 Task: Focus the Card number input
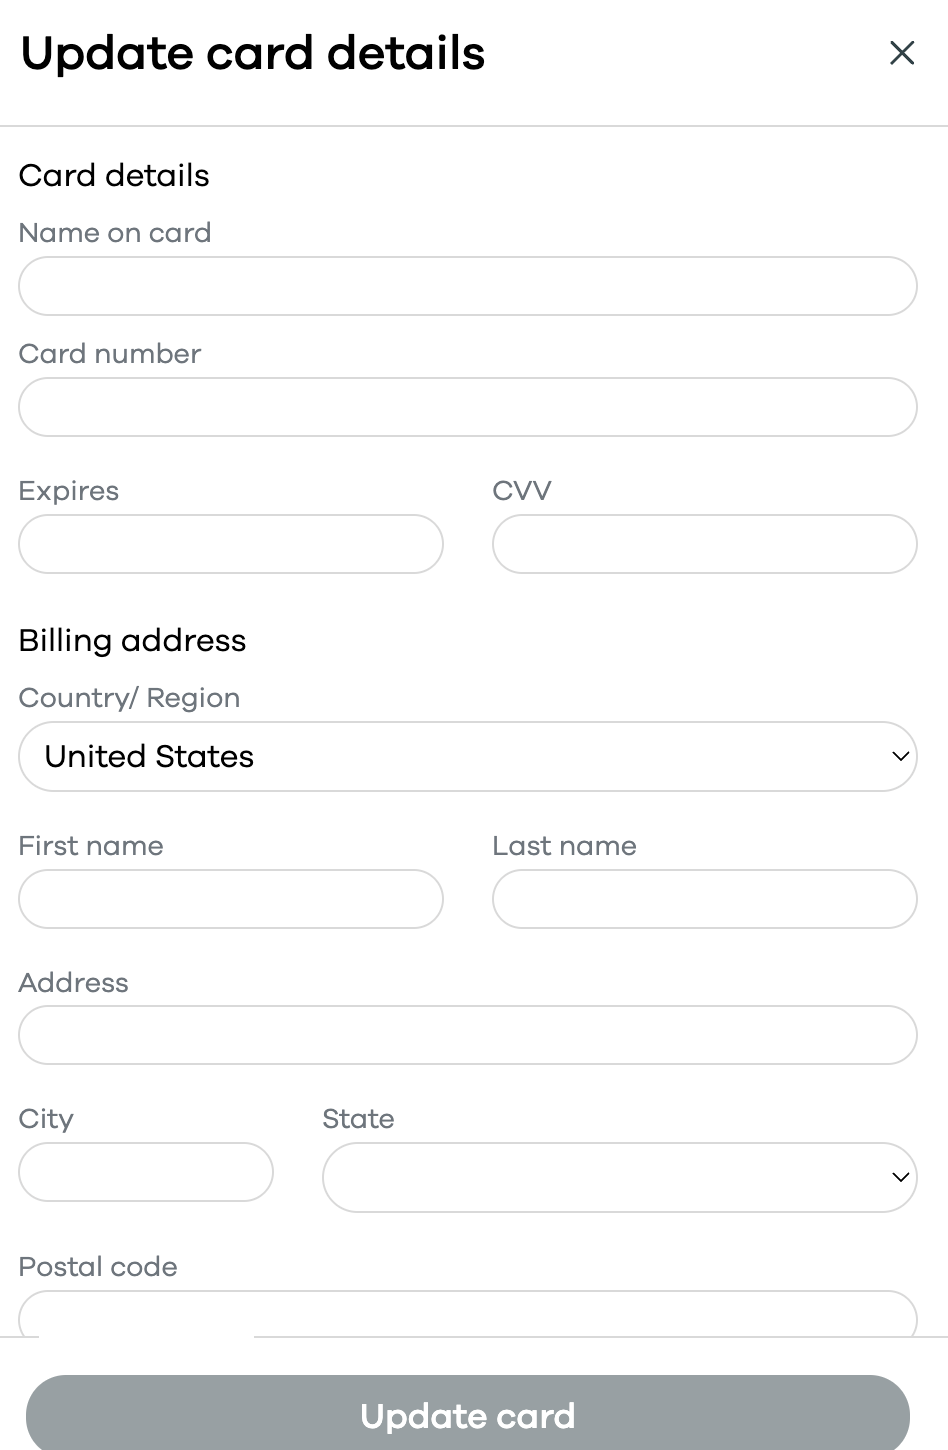click(468, 407)
